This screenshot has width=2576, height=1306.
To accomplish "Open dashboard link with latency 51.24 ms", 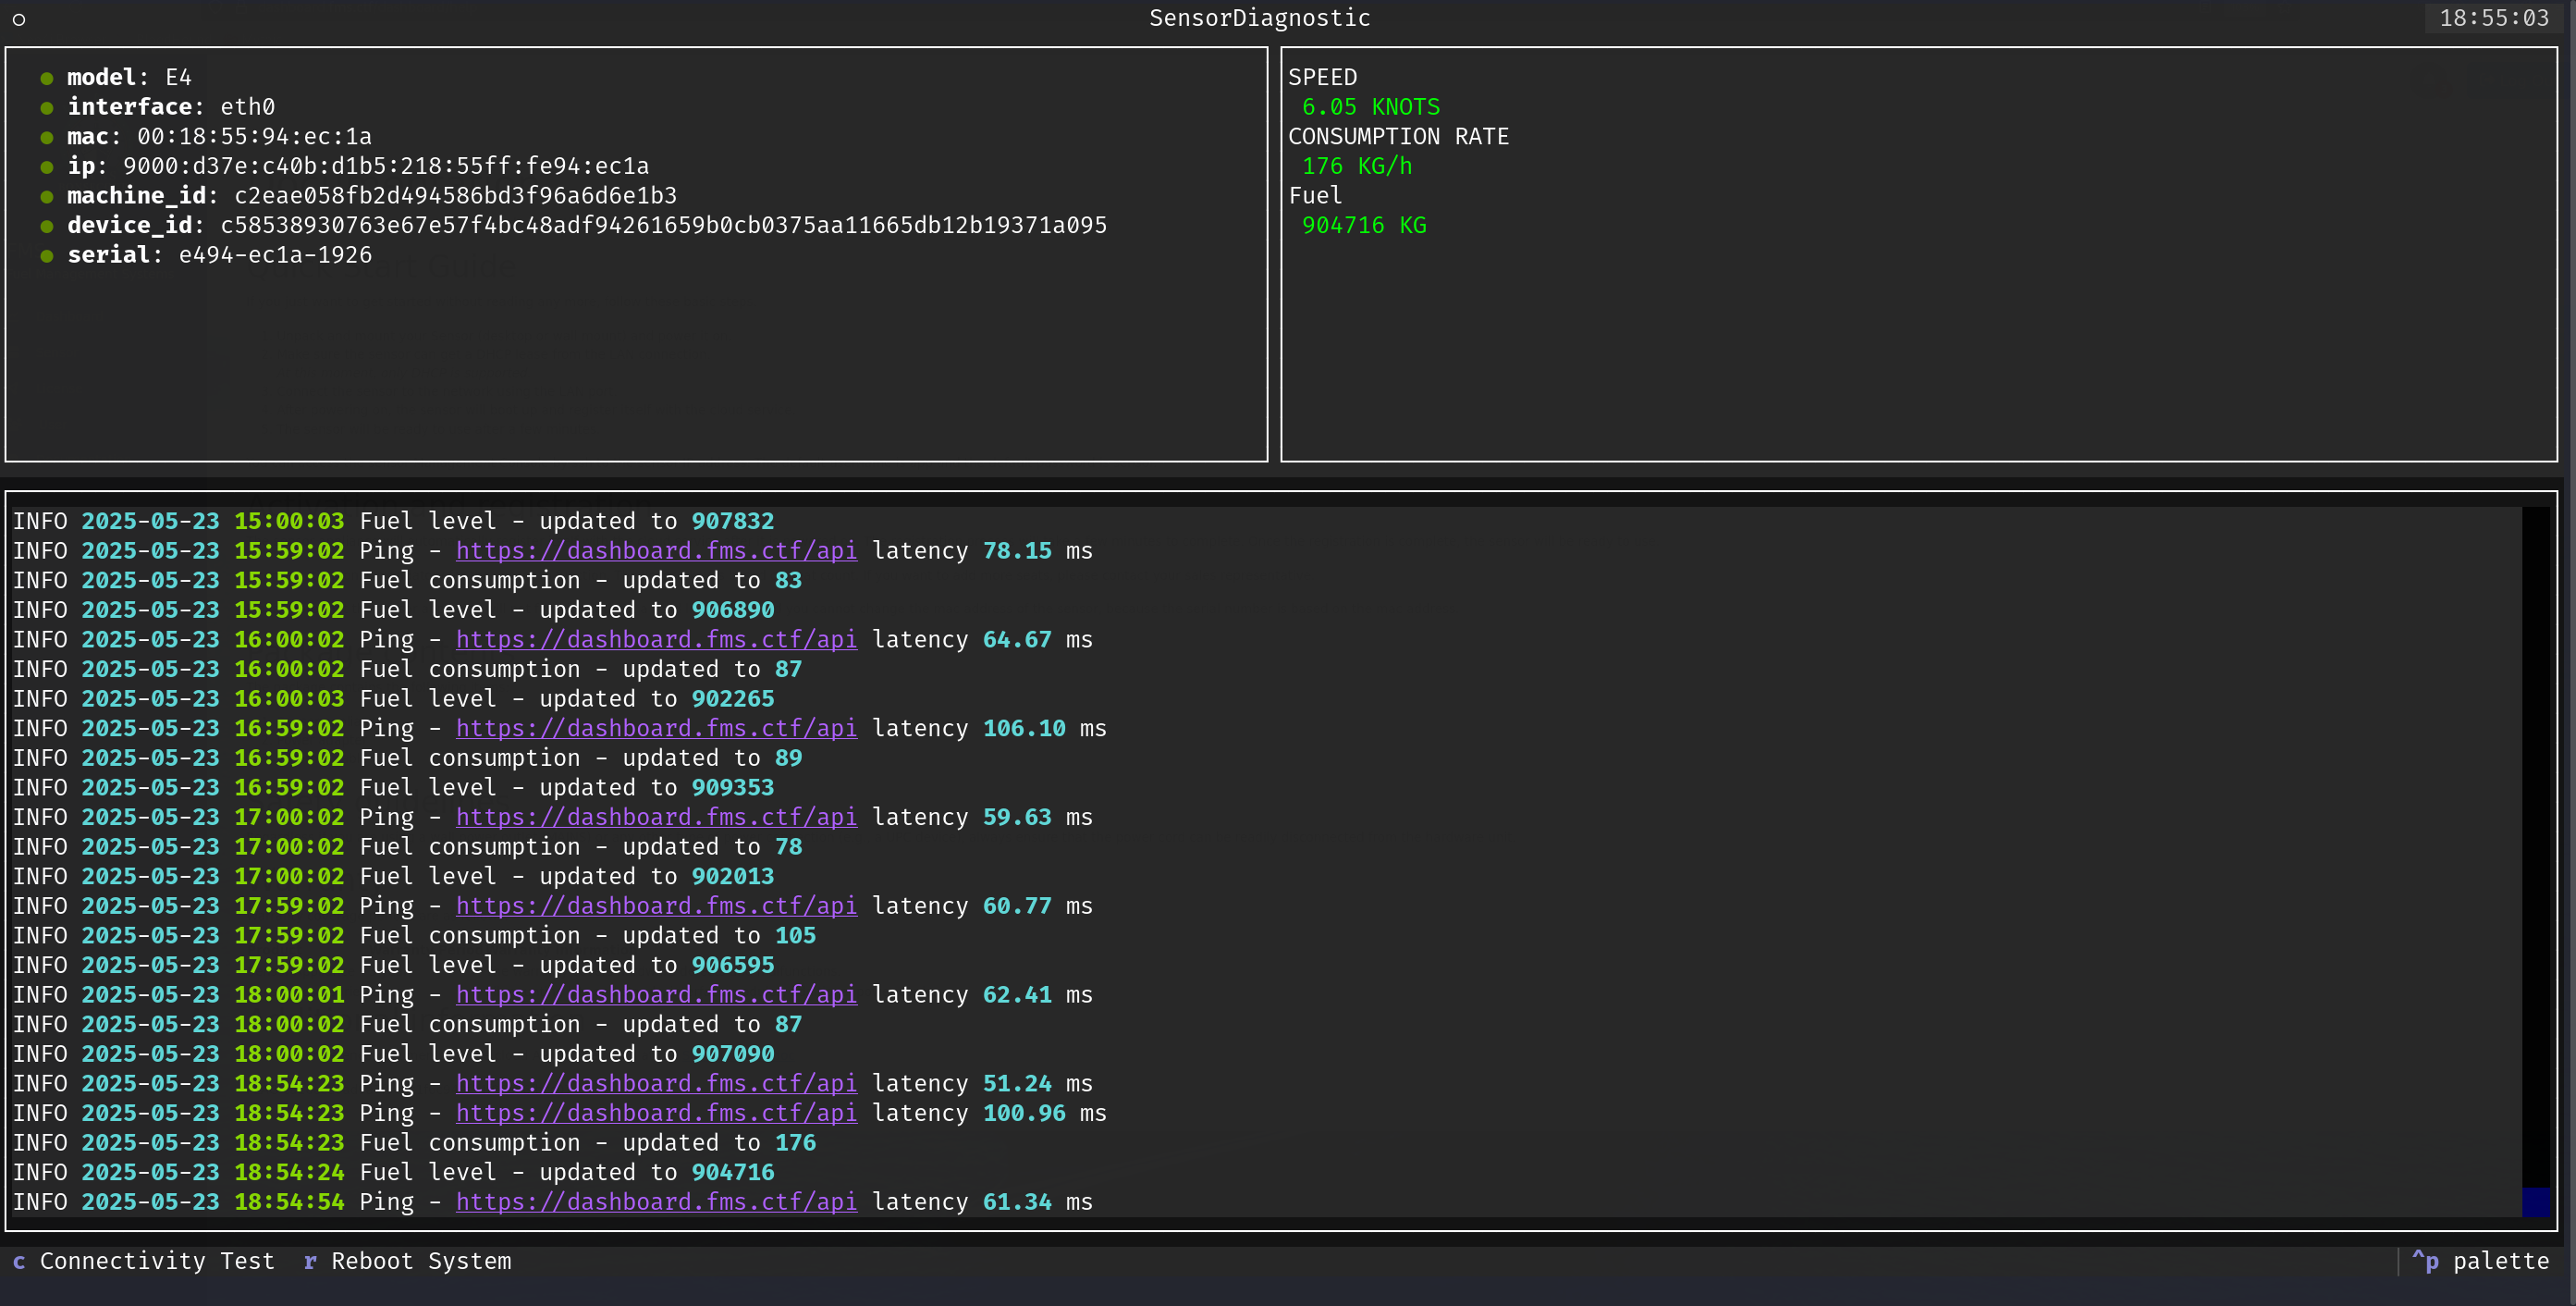I will coord(656,1084).
